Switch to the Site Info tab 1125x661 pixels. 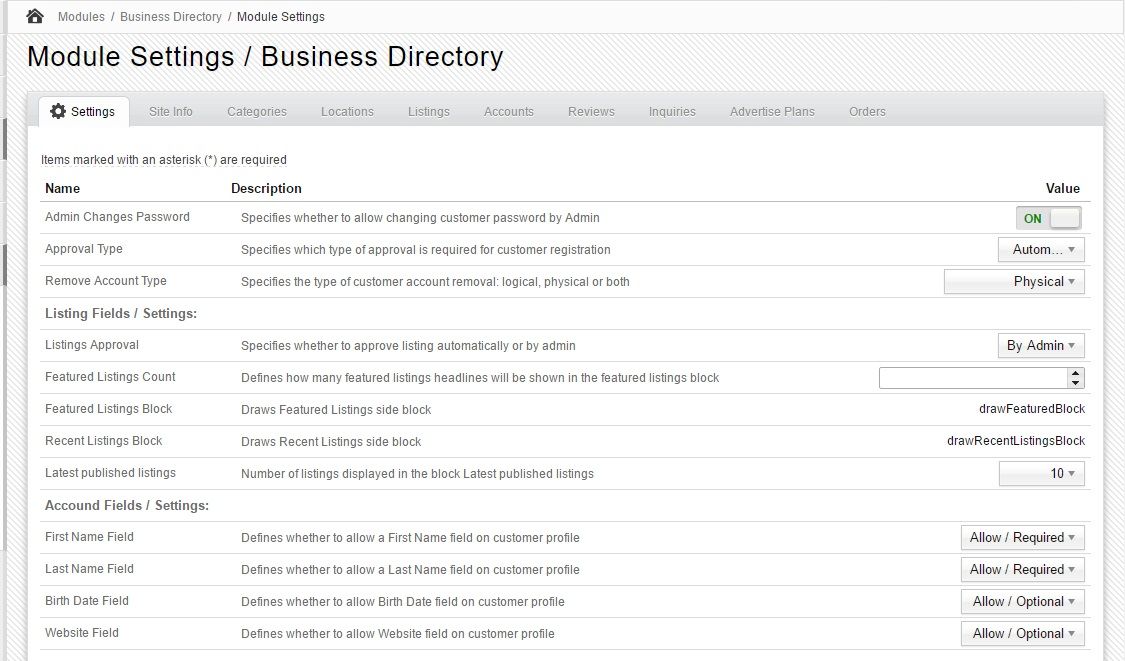[x=171, y=111]
